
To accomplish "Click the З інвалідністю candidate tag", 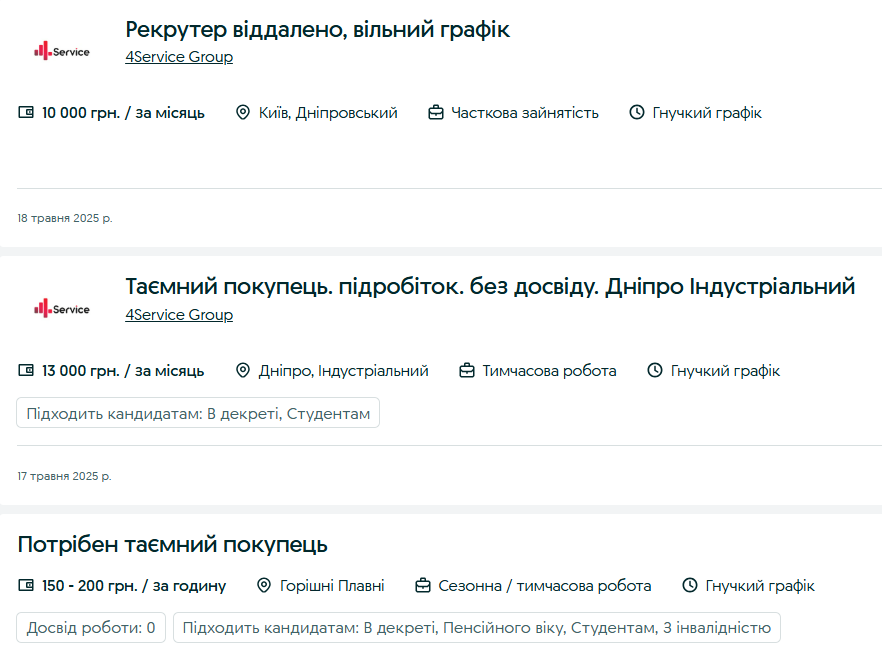I will [x=717, y=628].
